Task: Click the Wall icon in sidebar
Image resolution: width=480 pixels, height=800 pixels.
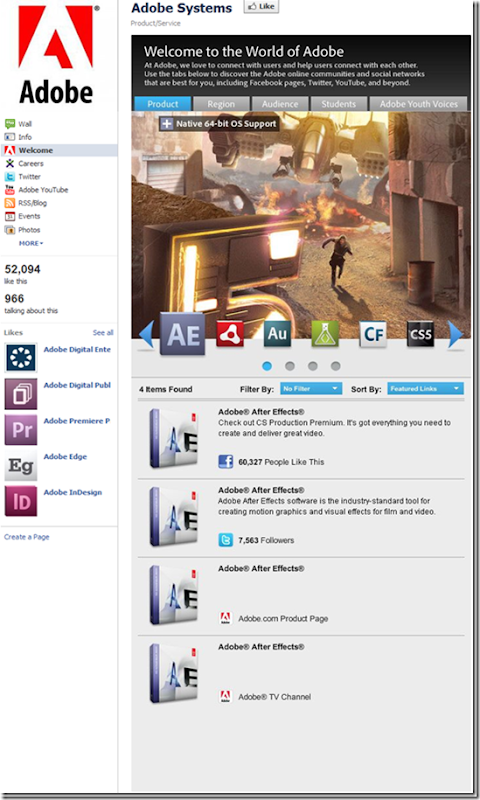Action: [x=10, y=124]
